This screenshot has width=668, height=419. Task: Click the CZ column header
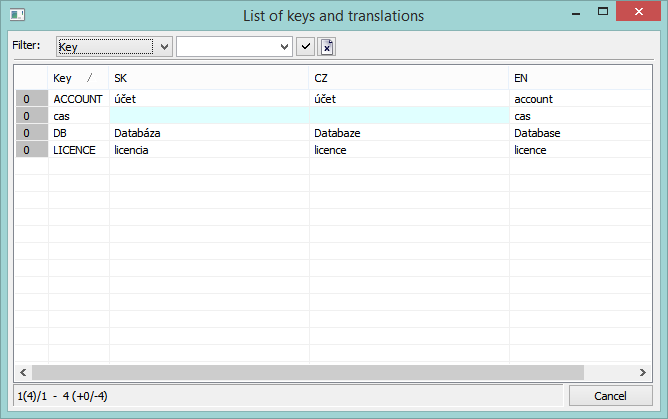pyautogui.click(x=408, y=78)
